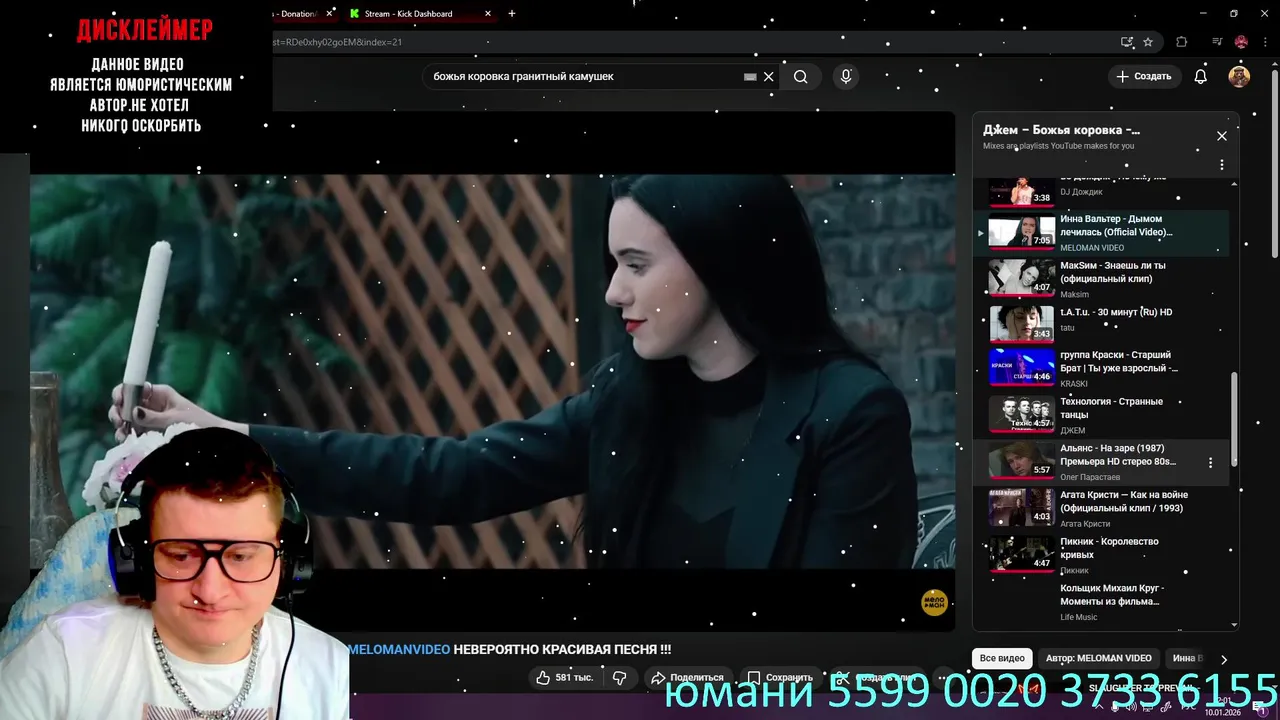Click the Джем – Божья коровка mix title
Image resolution: width=1280 pixels, height=720 pixels.
click(1061, 130)
